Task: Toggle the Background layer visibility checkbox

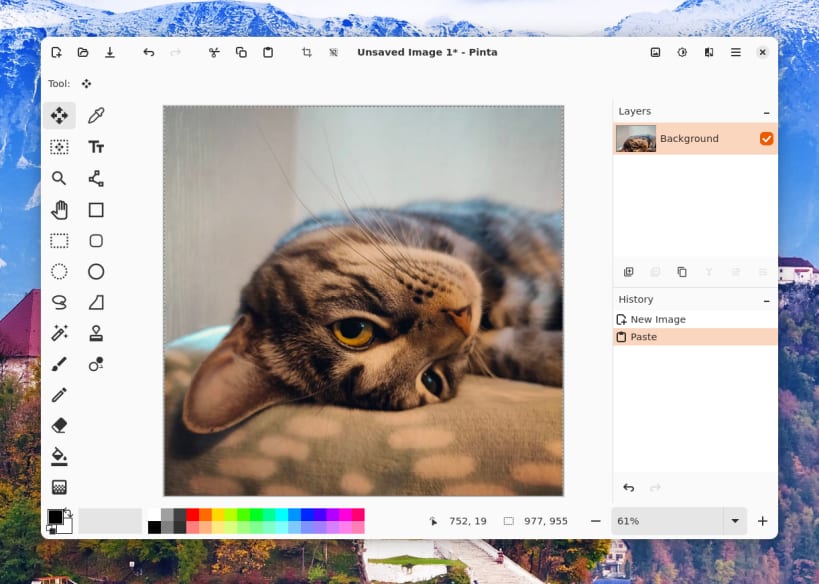Action: click(766, 139)
